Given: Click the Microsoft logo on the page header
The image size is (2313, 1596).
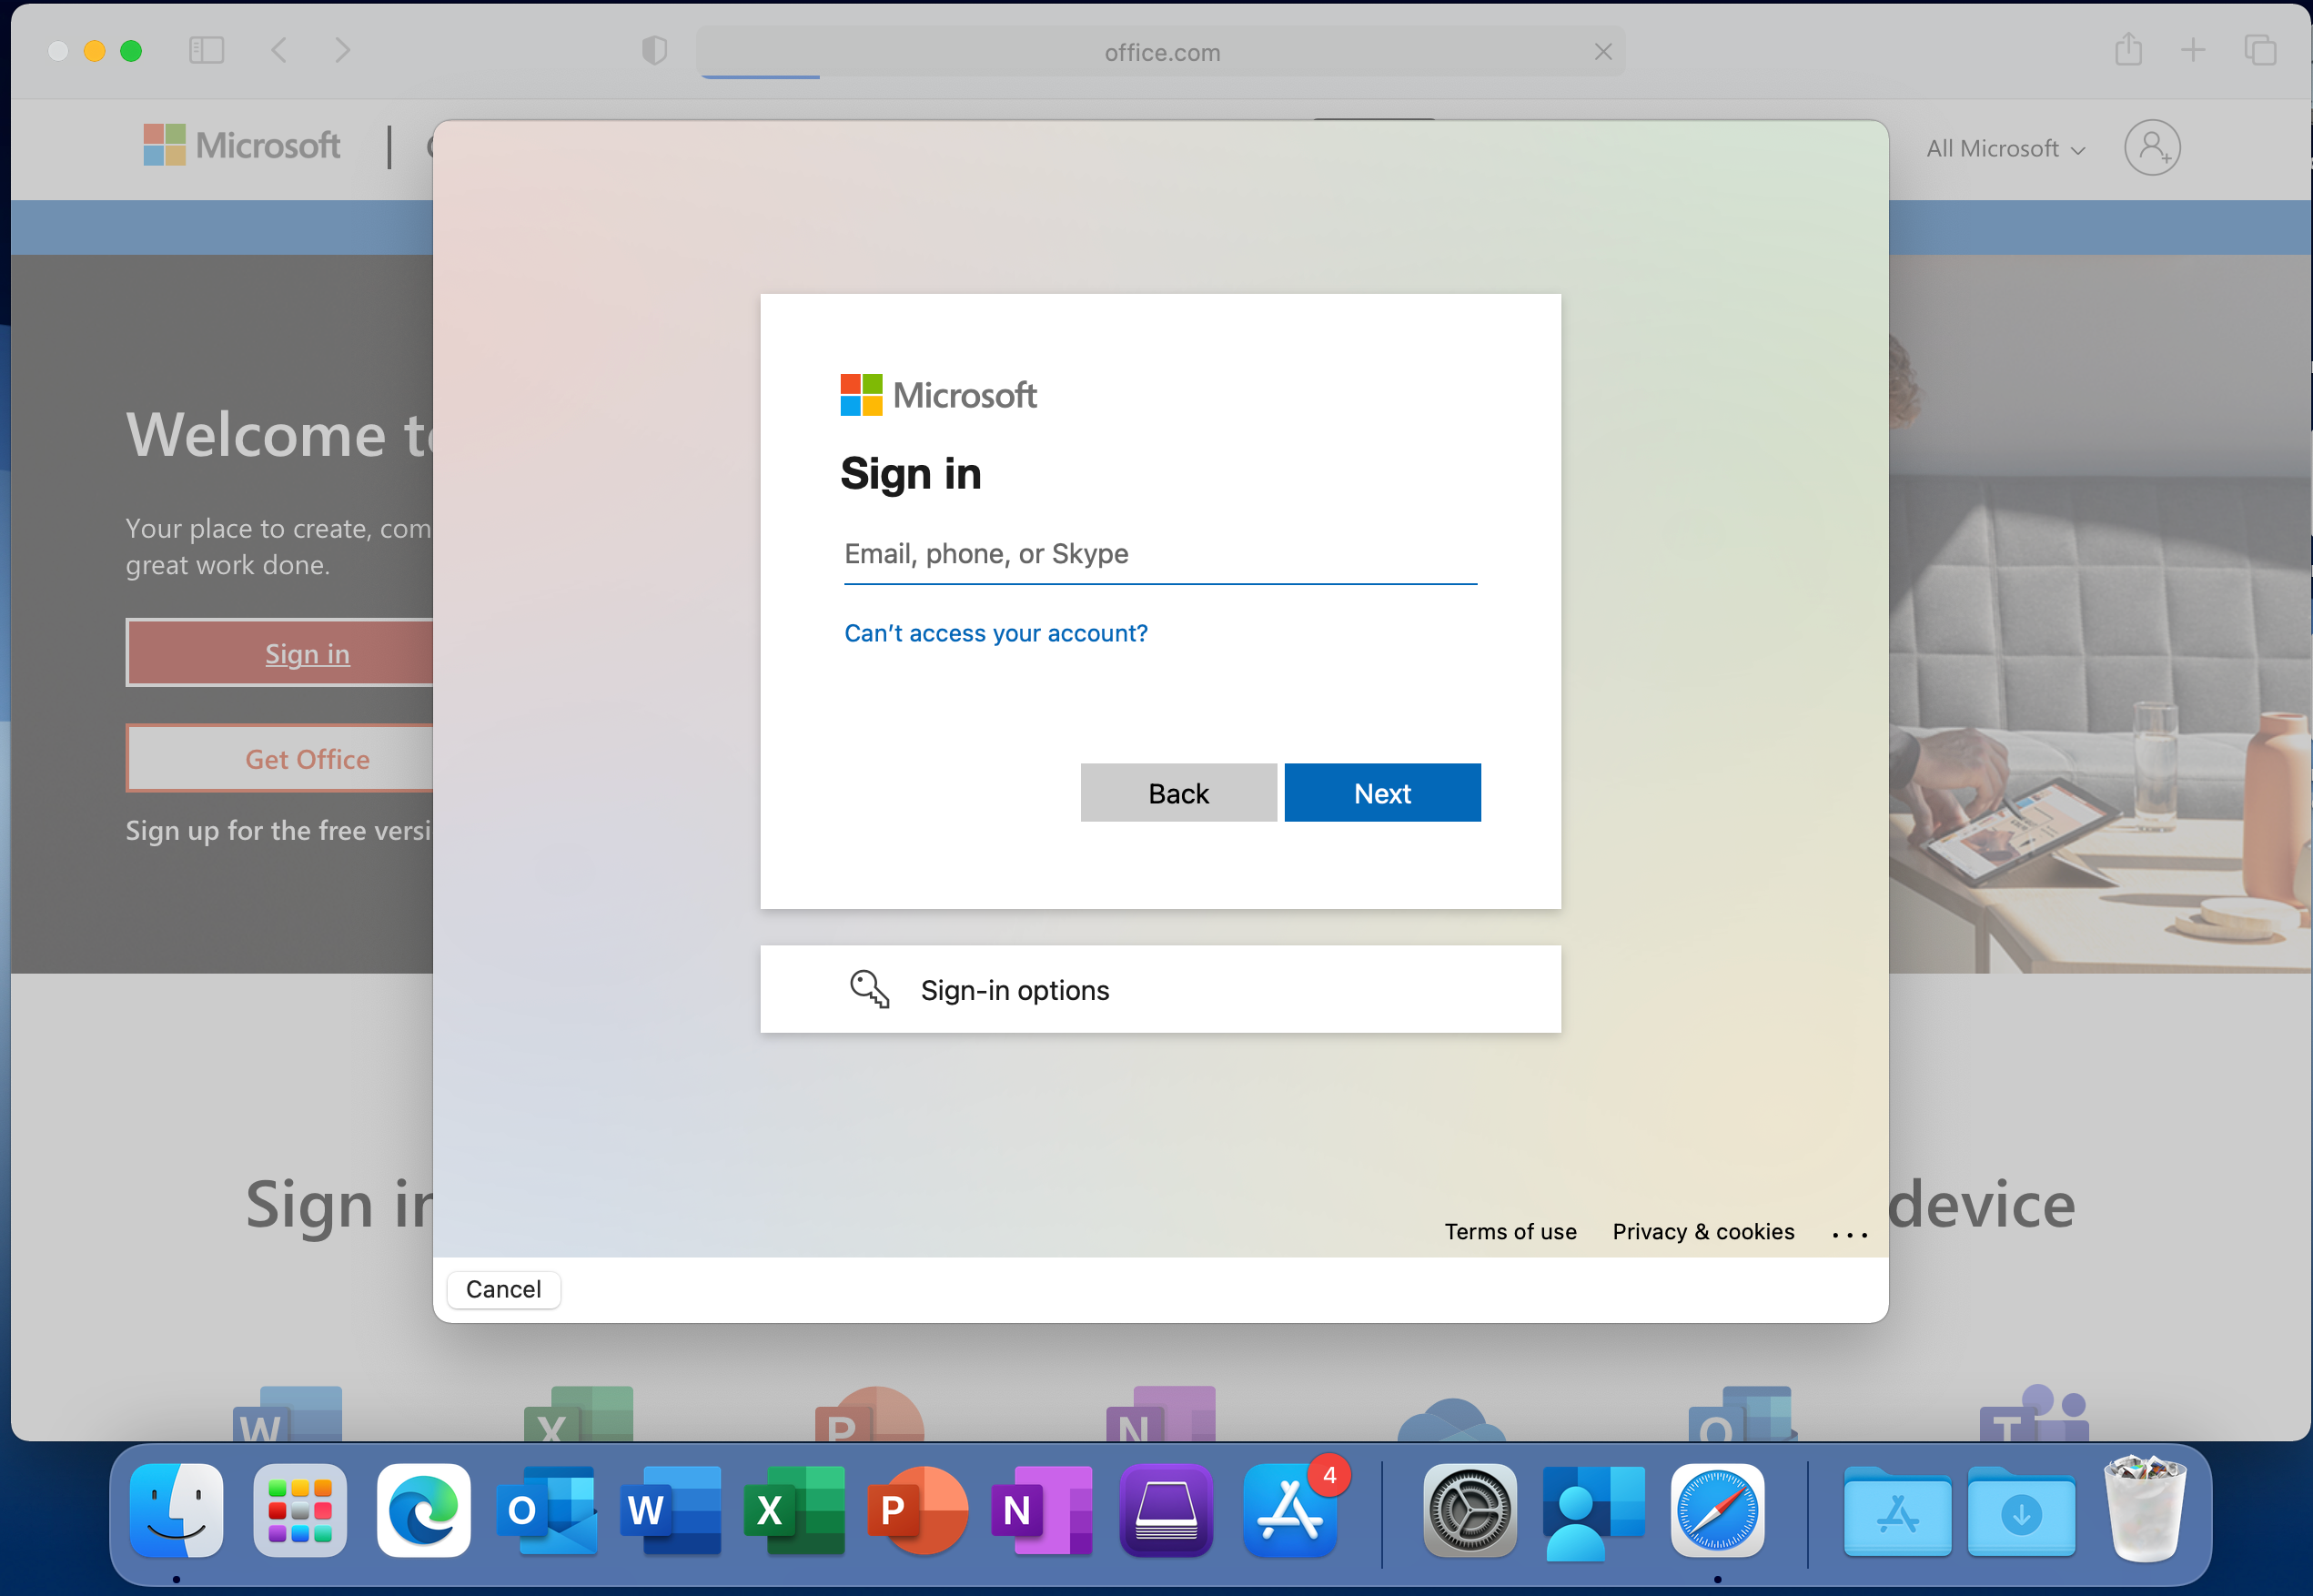Looking at the screenshot, I should click(x=241, y=146).
